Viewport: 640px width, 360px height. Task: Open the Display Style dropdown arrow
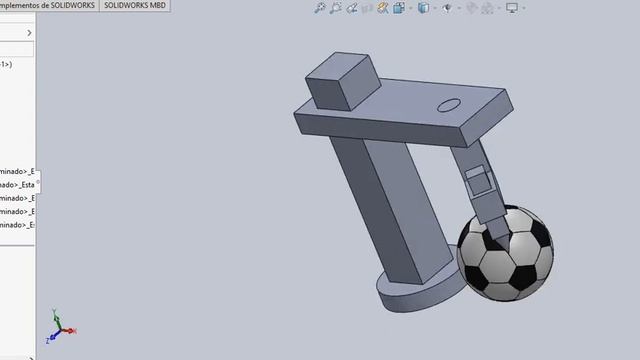pyautogui.click(x=435, y=8)
